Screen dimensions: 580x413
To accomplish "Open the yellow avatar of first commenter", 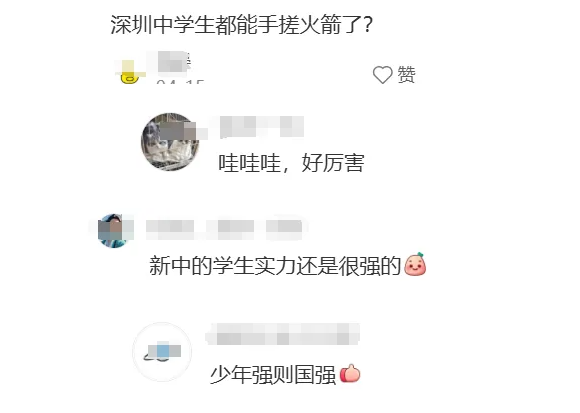I will tap(129, 71).
